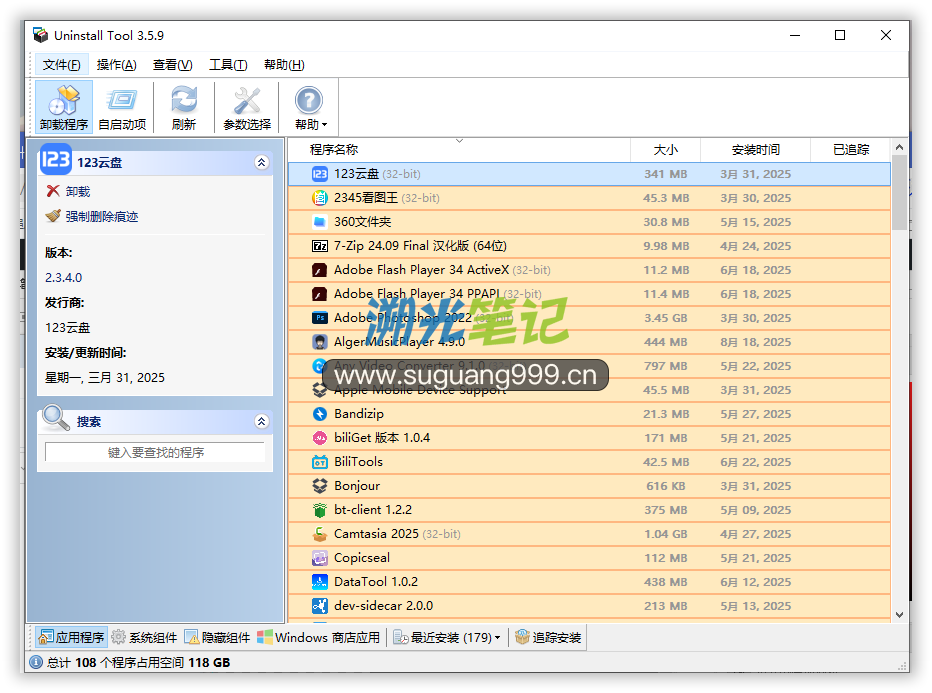Switch to Windows 商店应用 tab

(x=319, y=637)
